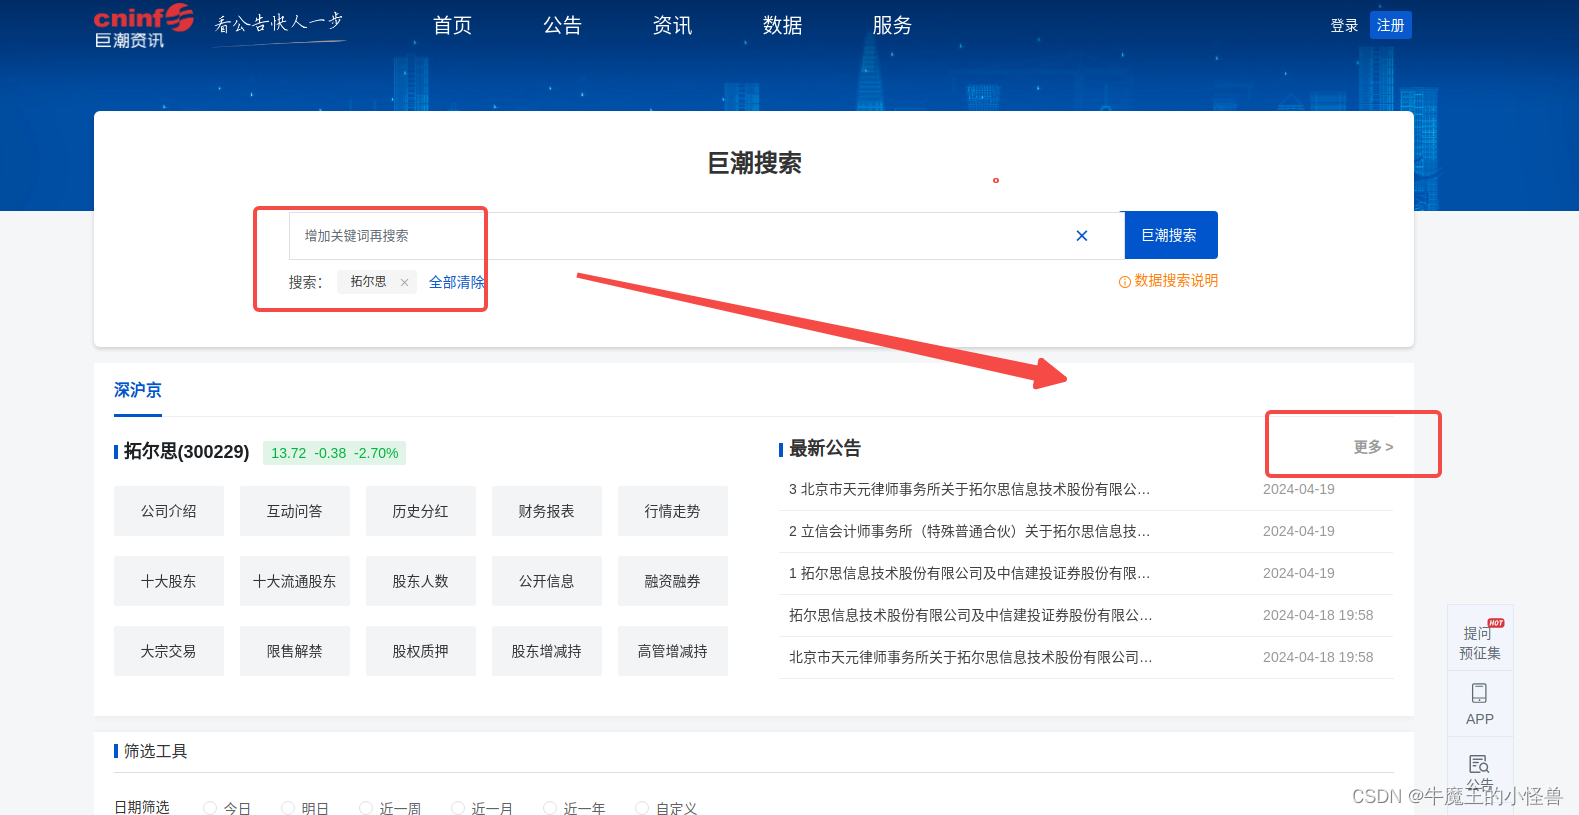Open 更多 latest announcements

point(1373,447)
